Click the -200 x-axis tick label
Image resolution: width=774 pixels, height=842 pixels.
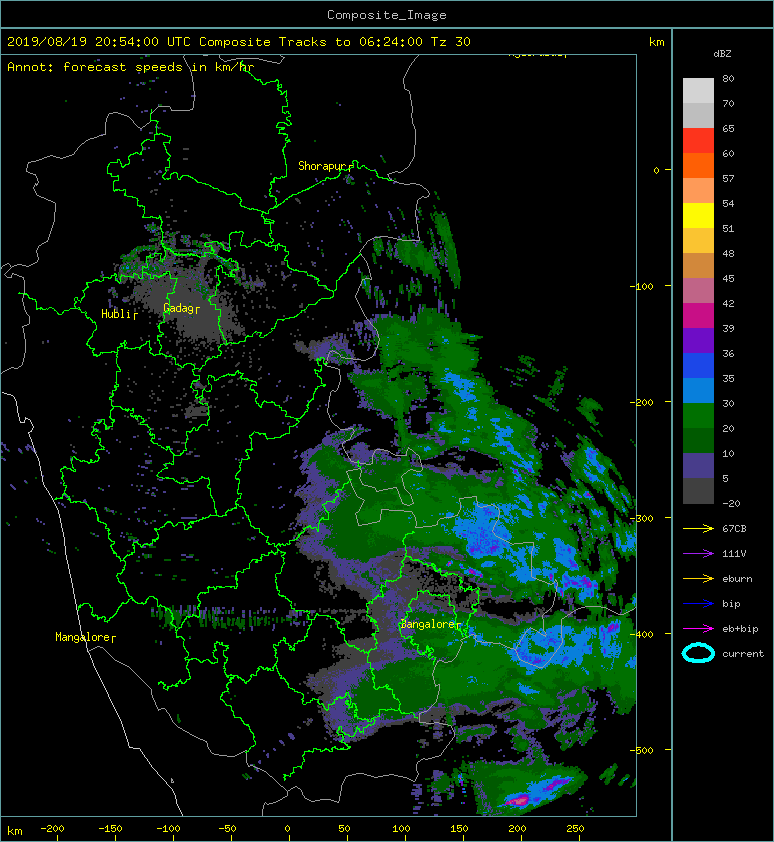pyautogui.click(x=52, y=829)
